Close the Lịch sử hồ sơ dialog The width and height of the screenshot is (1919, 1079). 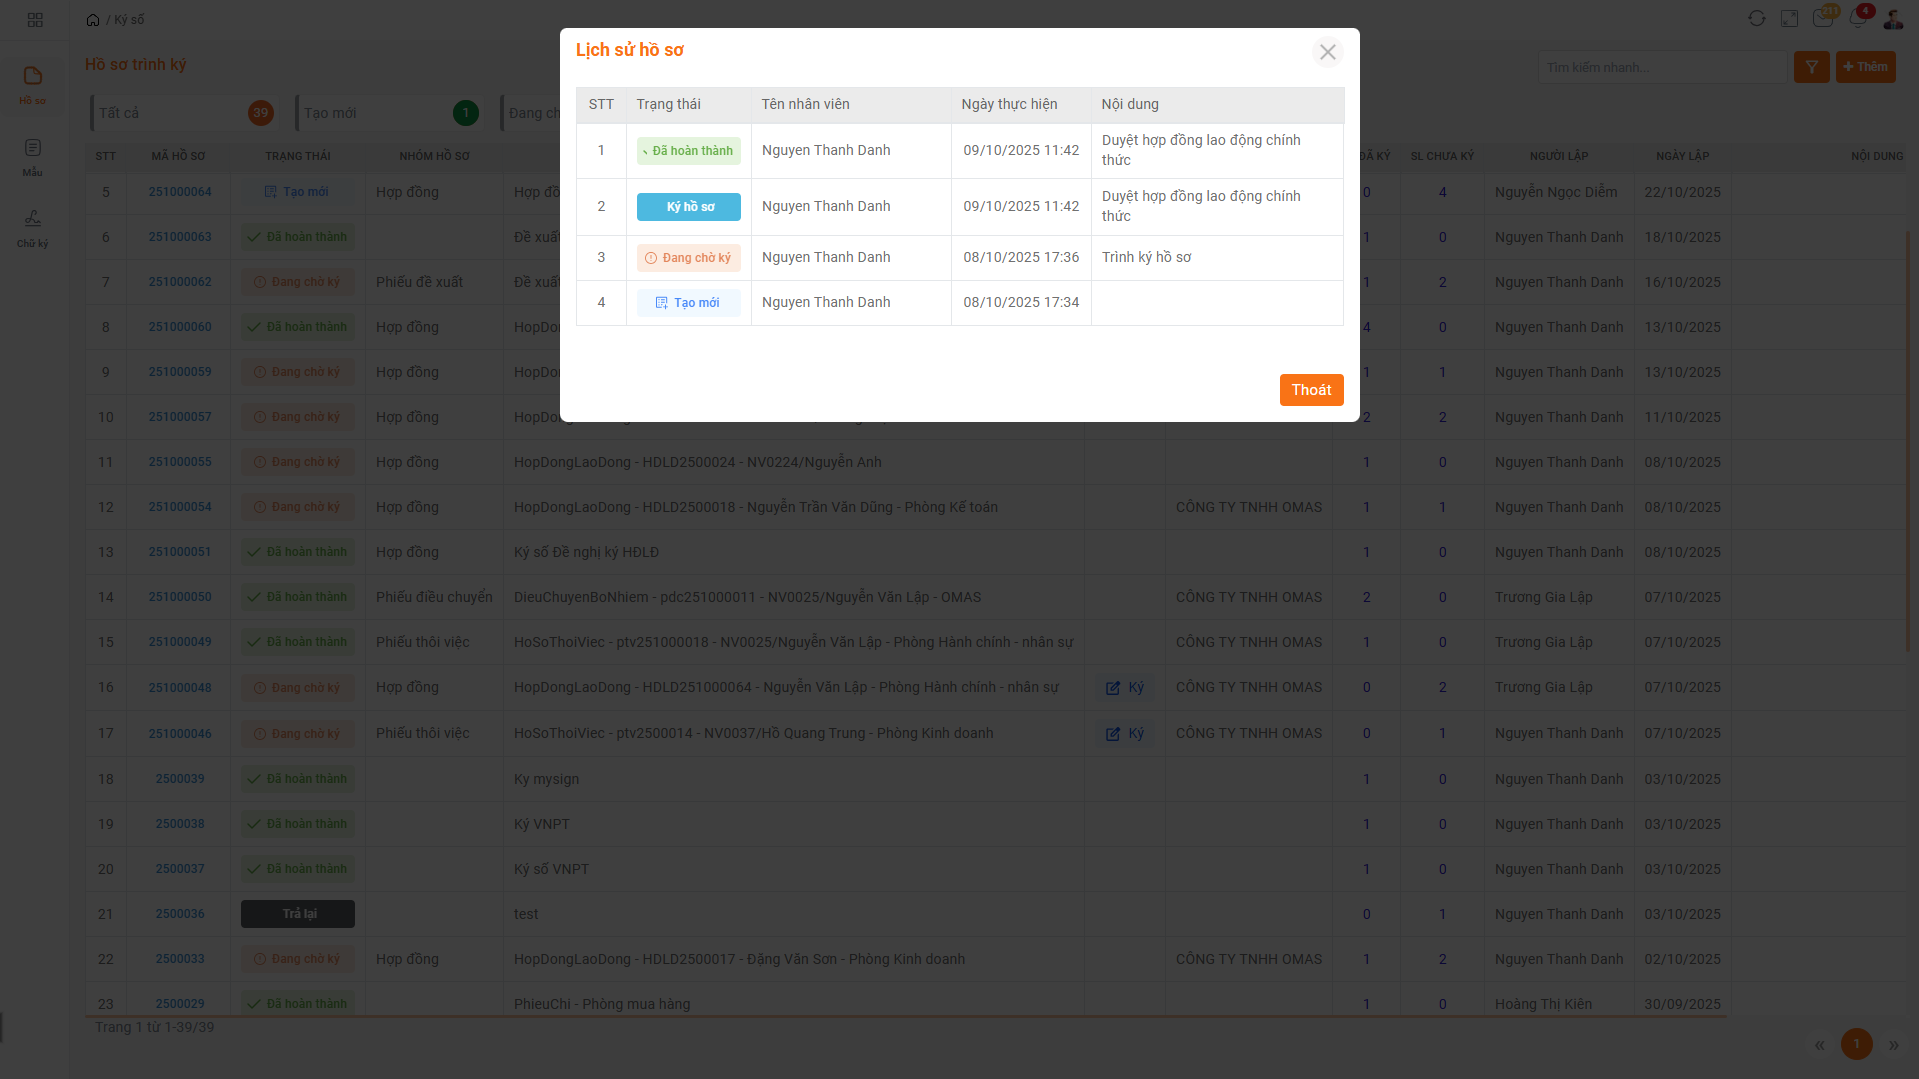[1327, 52]
